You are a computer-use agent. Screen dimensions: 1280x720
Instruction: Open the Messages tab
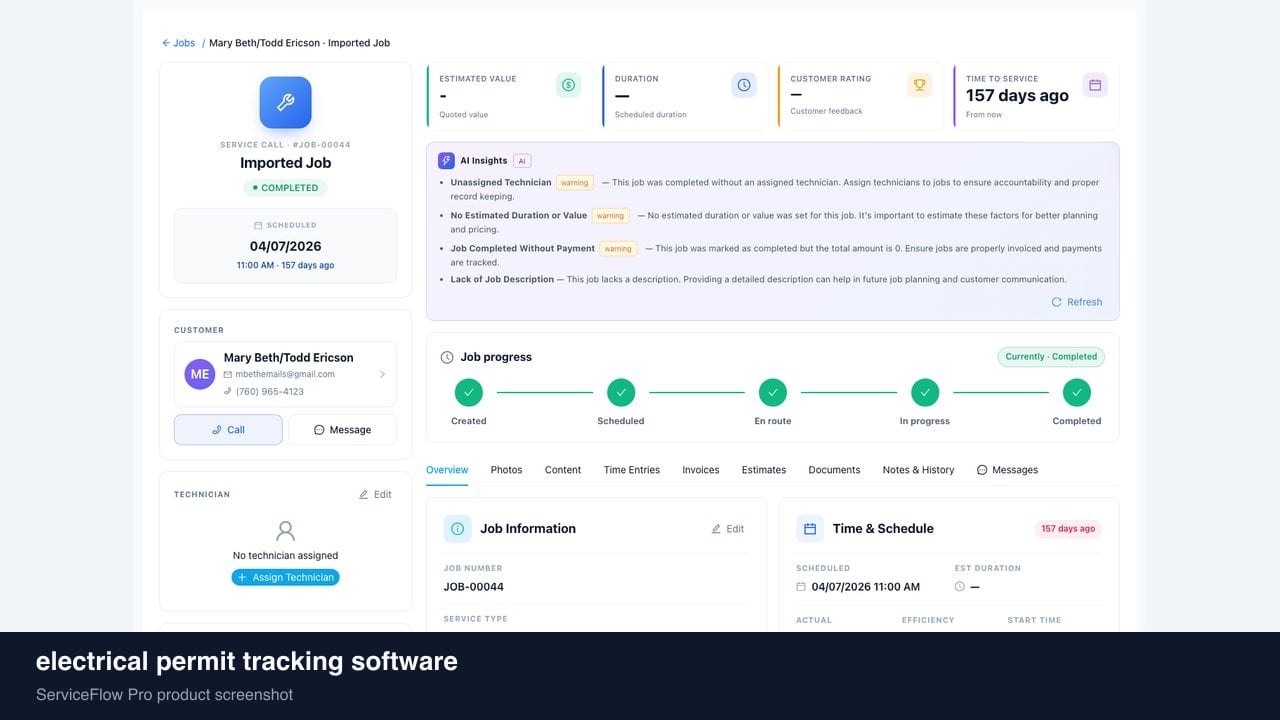tap(1008, 470)
